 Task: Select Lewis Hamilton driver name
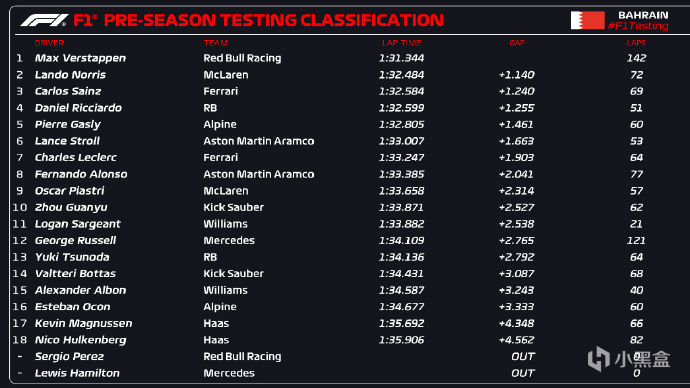tap(77, 373)
